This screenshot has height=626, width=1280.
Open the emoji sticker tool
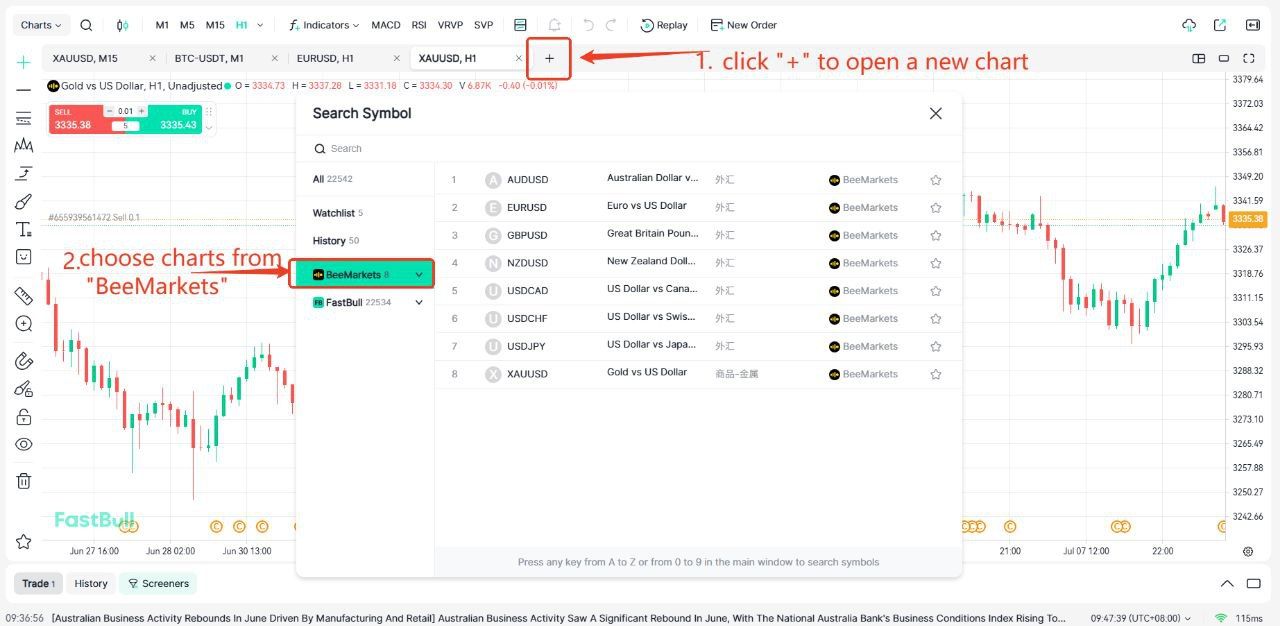click(x=23, y=257)
